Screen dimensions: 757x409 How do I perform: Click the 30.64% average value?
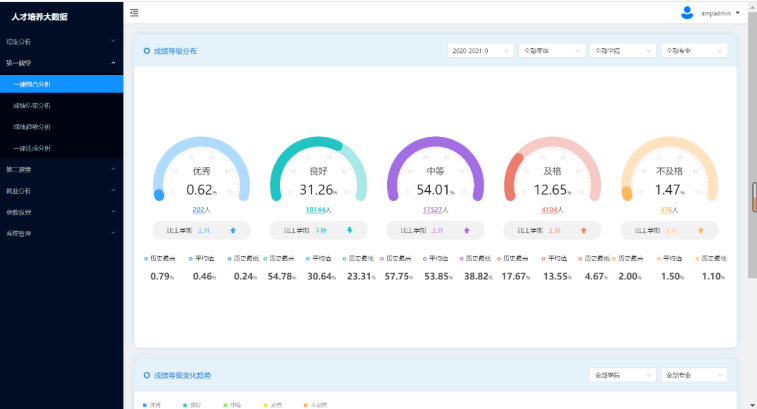(322, 276)
